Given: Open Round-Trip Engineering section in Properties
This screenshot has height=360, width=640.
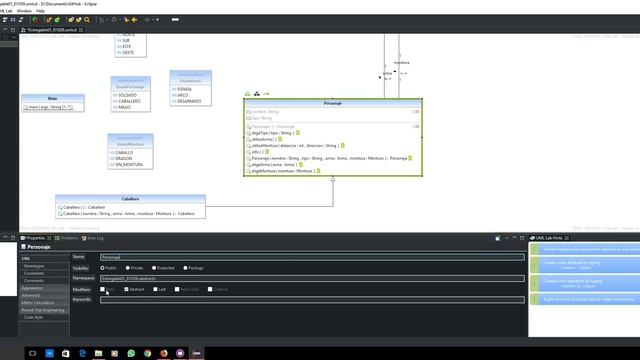Looking at the screenshot, I should 43,310.
